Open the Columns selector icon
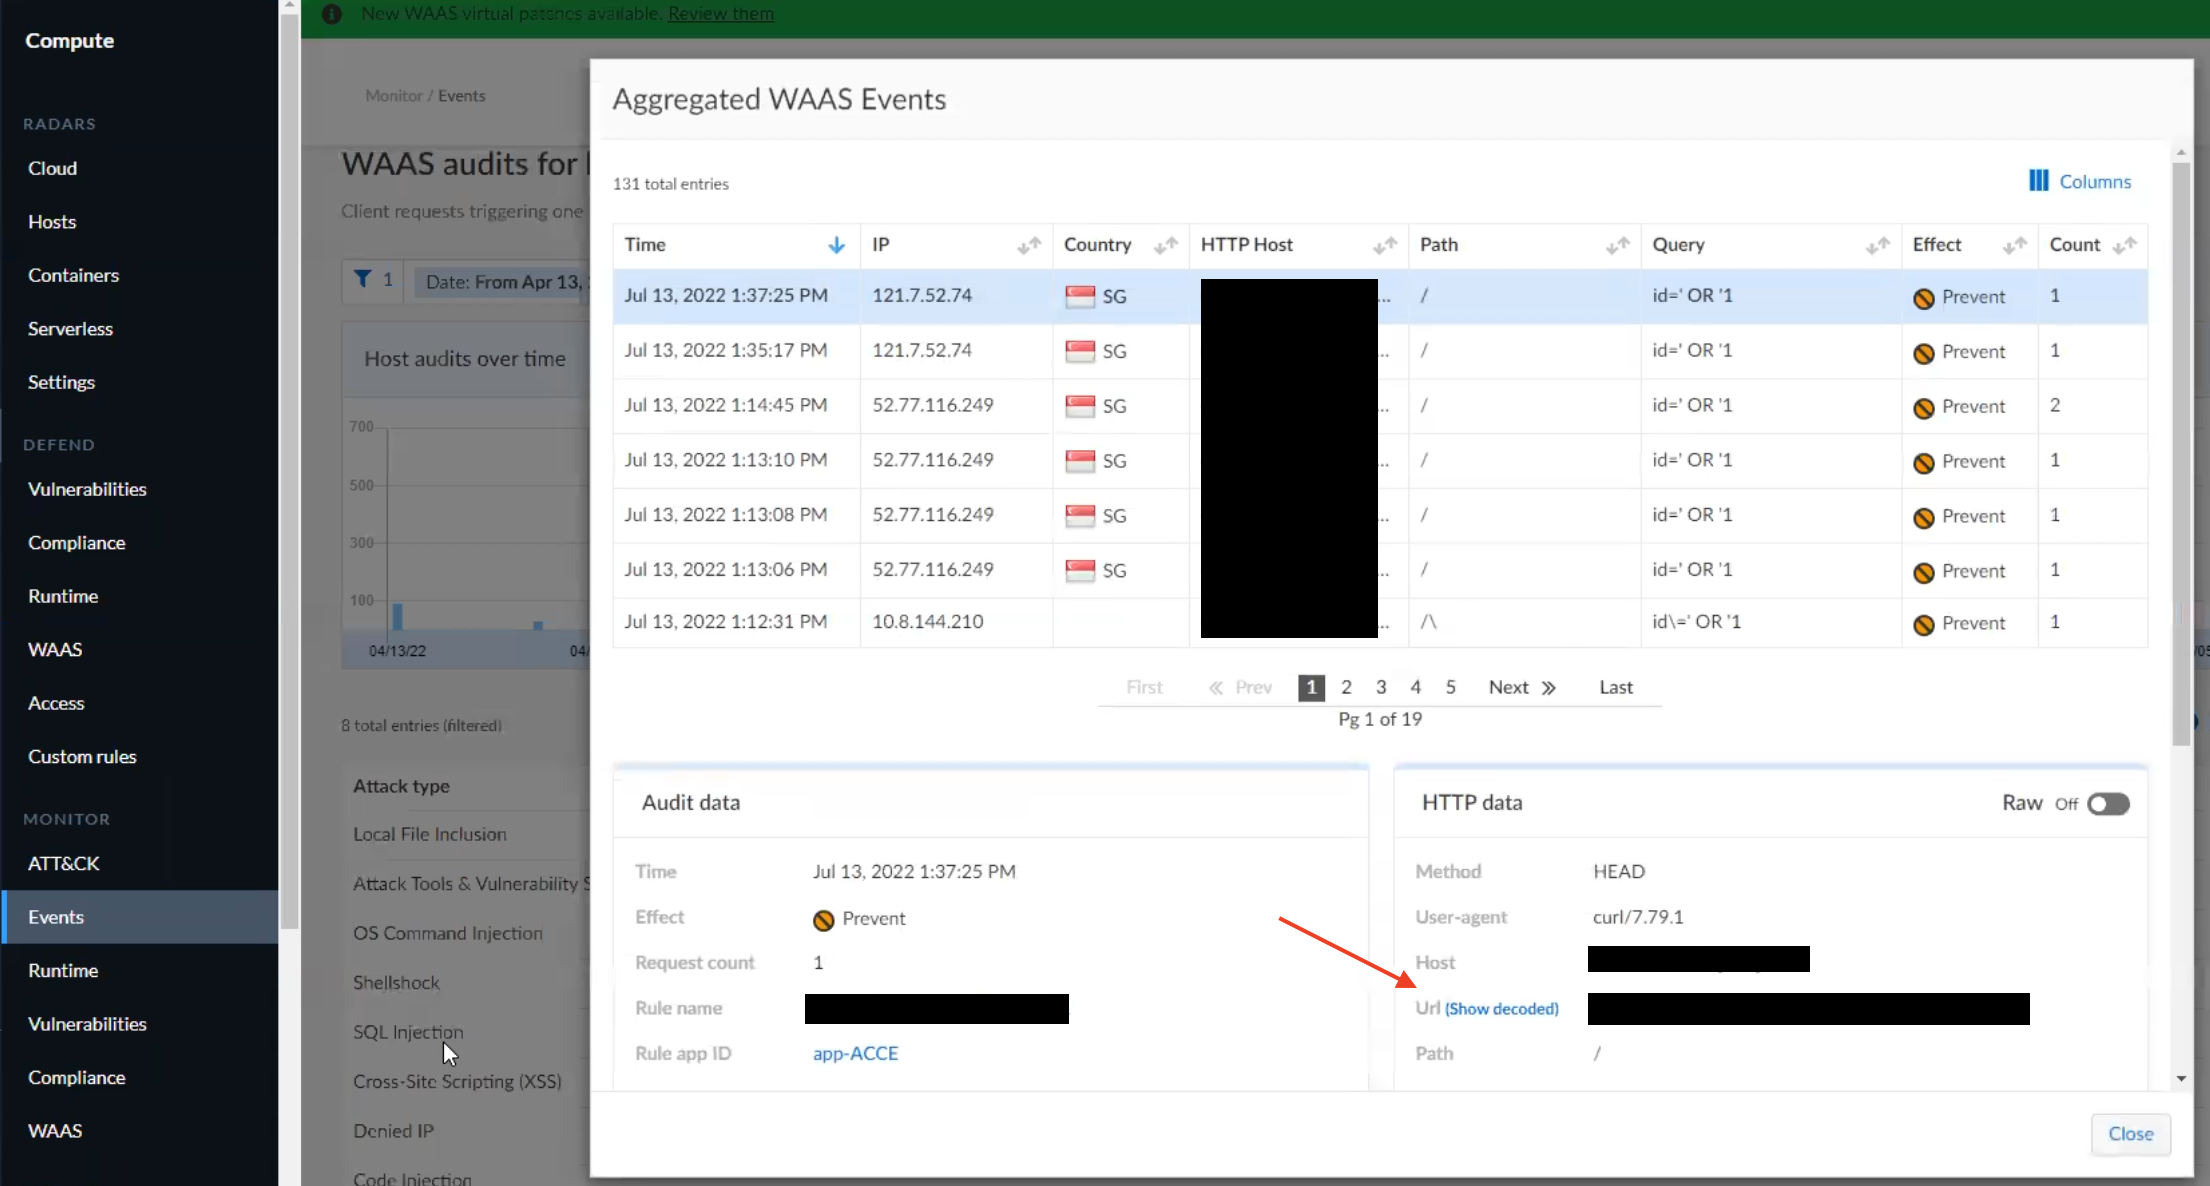2210x1186 pixels. (2038, 181)
